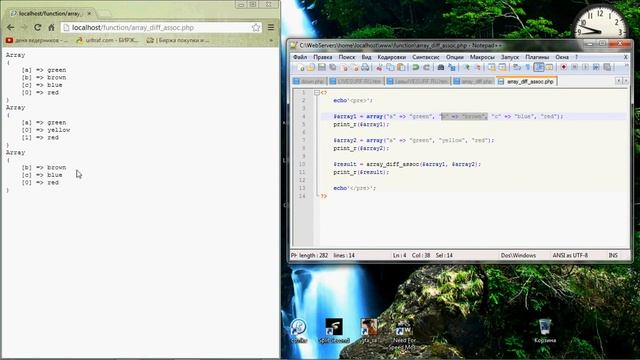Click the macro Playback icon in Notepad++
The width and height of the screenshot is (640, 360).
pyautogui.click(x=585, y=67)
